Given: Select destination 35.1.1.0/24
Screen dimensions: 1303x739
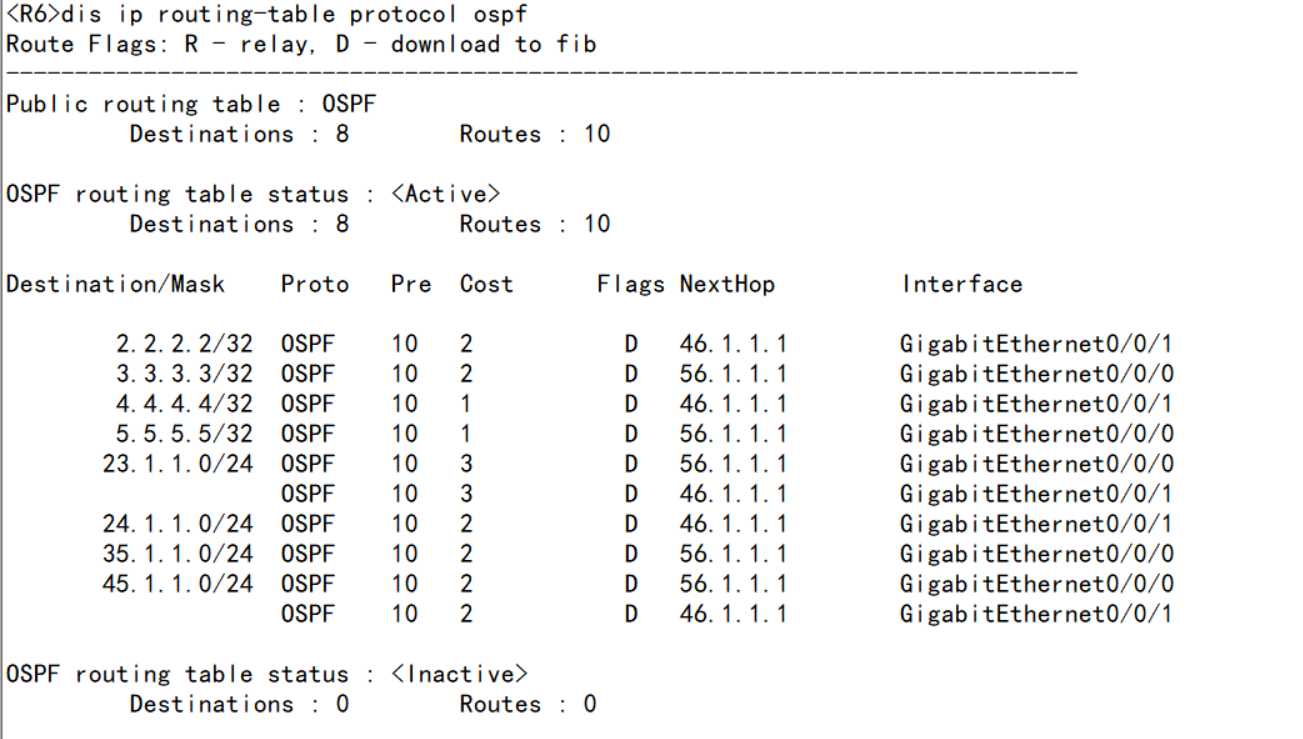Looking at the screenshot, I should pos(177,555).
